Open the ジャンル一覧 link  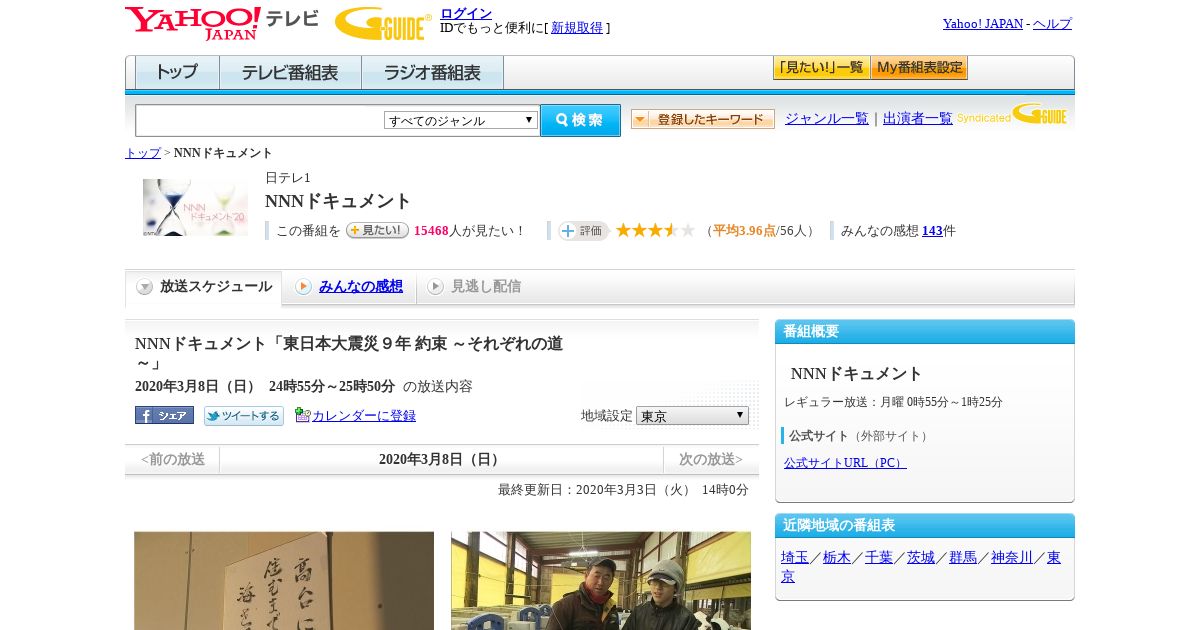(827, 118)
